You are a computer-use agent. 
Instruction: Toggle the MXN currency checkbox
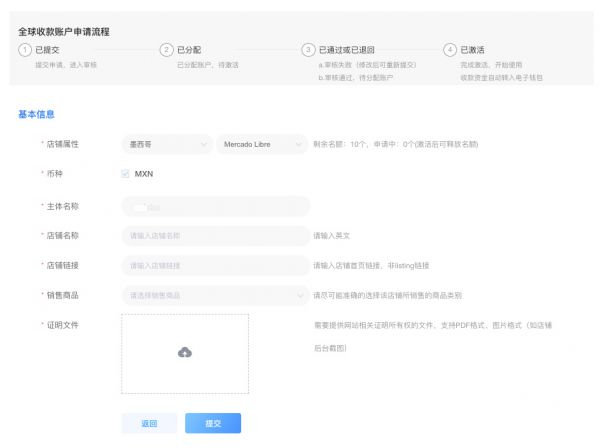click(125, 173)
